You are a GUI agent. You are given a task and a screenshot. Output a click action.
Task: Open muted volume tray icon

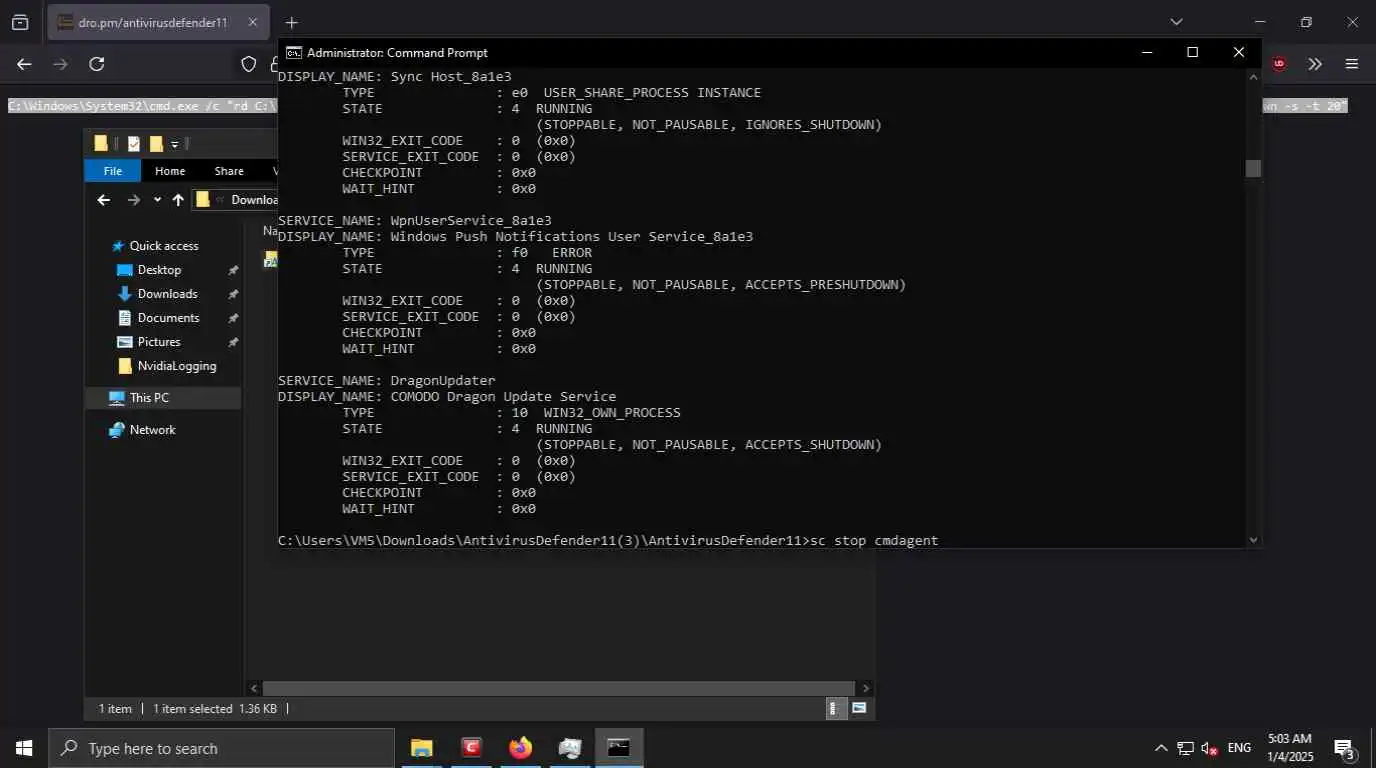(x=1210, y=748)
